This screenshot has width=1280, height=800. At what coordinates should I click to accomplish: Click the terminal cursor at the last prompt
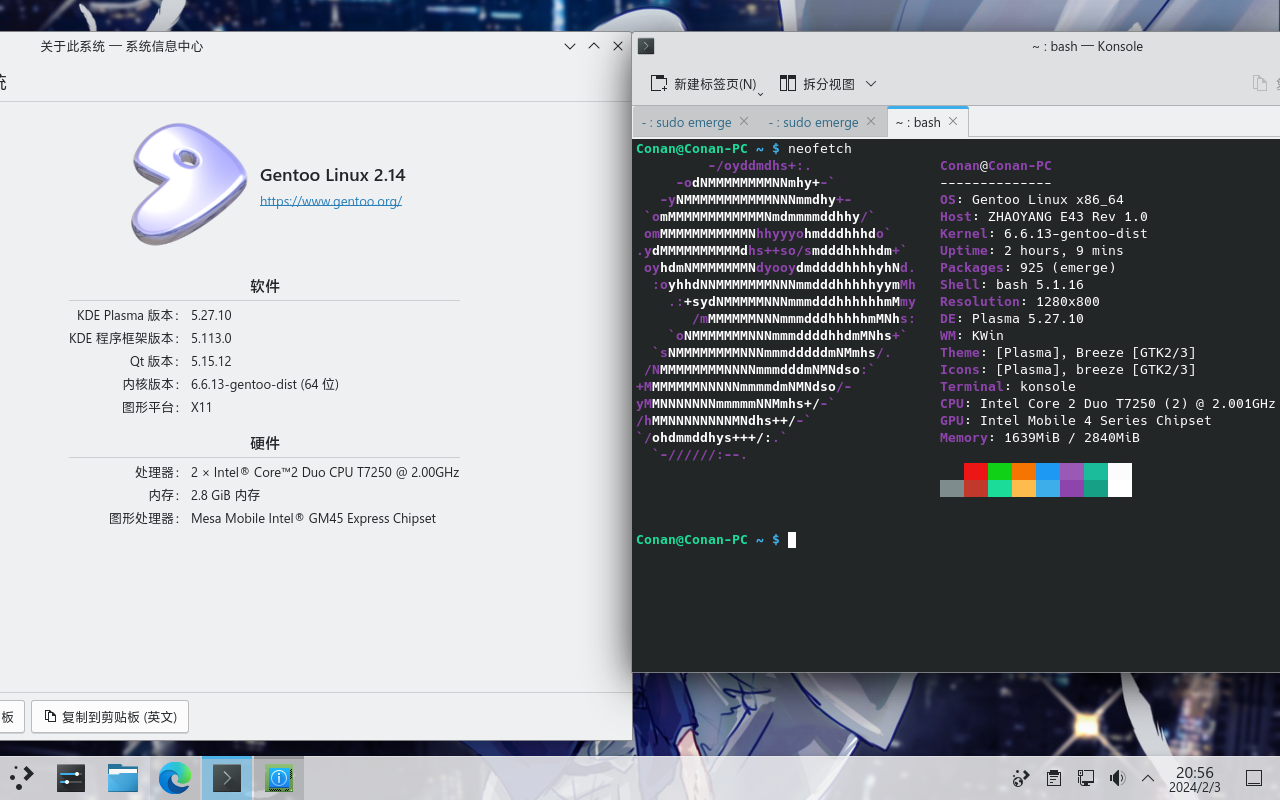coord(792,540)
